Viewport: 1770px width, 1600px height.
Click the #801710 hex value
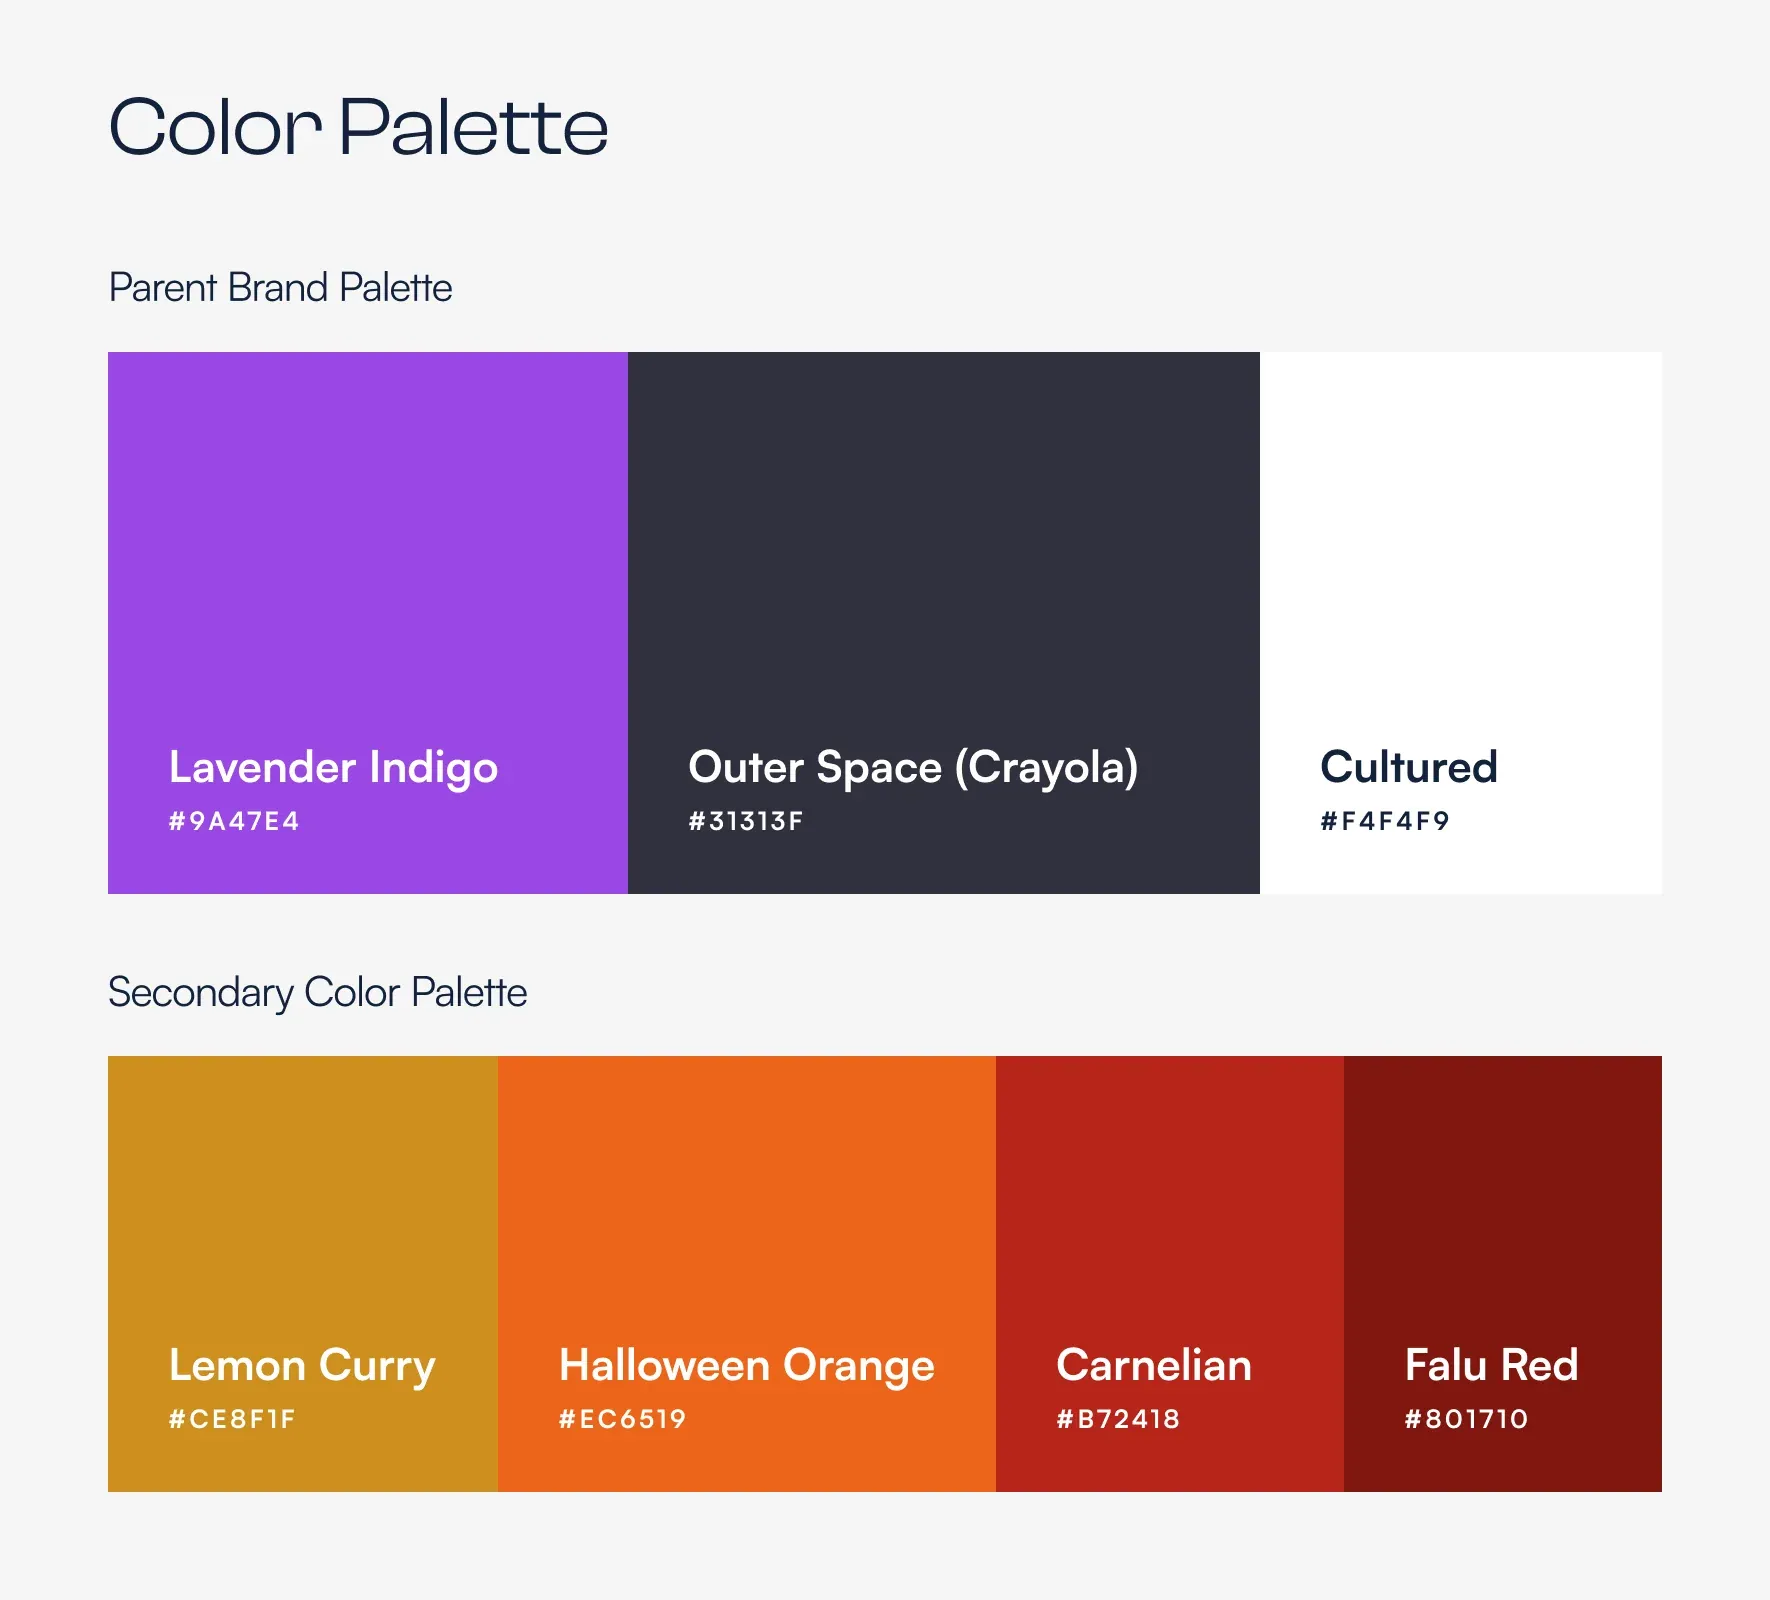click(1466, 1419)
